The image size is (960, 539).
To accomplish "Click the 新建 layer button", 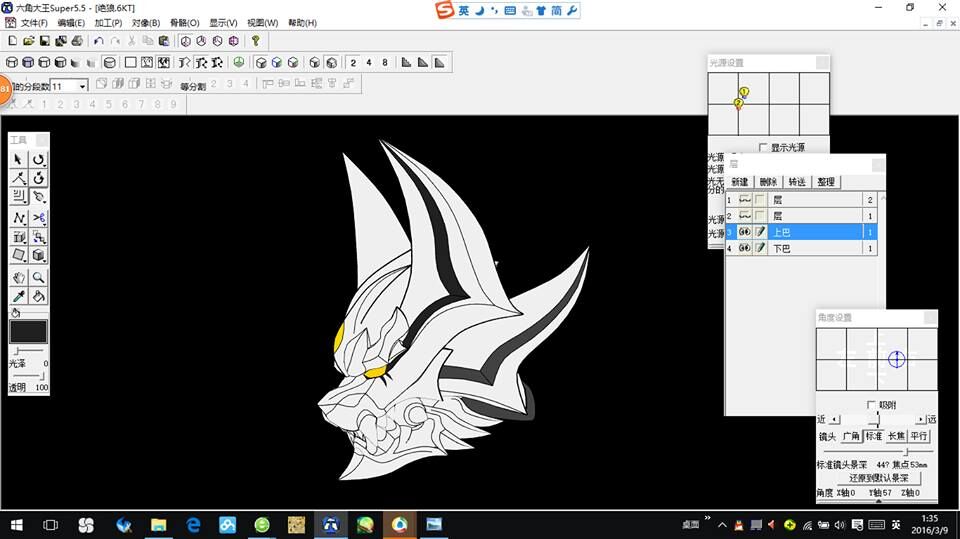I will tap(739, 182).
